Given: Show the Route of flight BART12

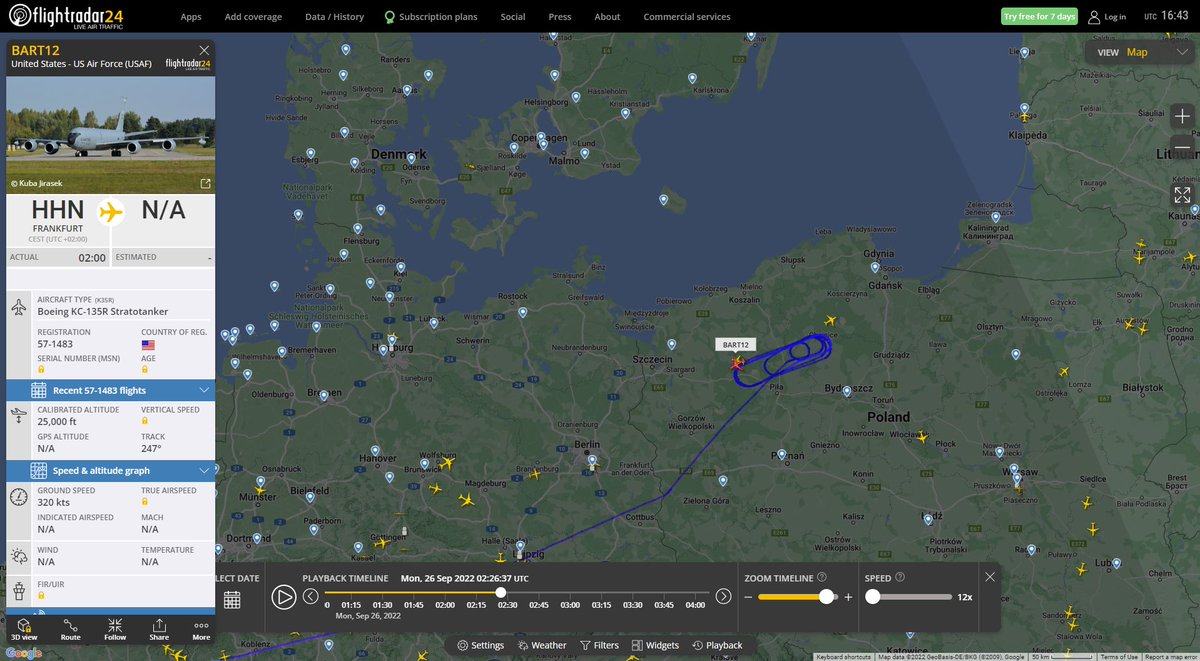Looking at the screenshot, I should (x=70, y=629).
